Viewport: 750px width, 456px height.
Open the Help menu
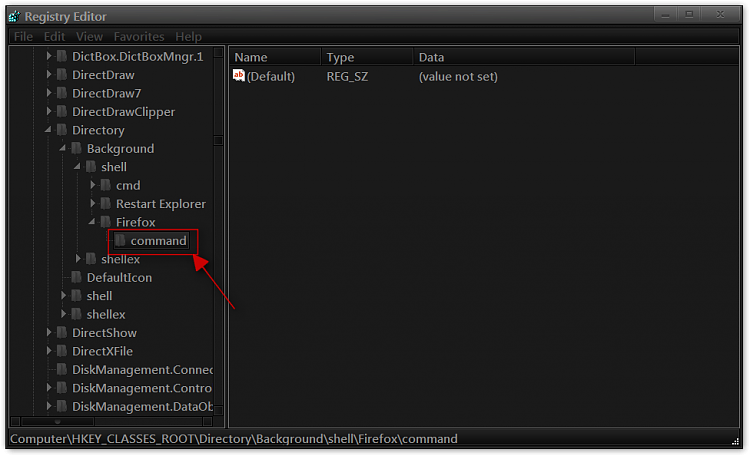[188, 36]
